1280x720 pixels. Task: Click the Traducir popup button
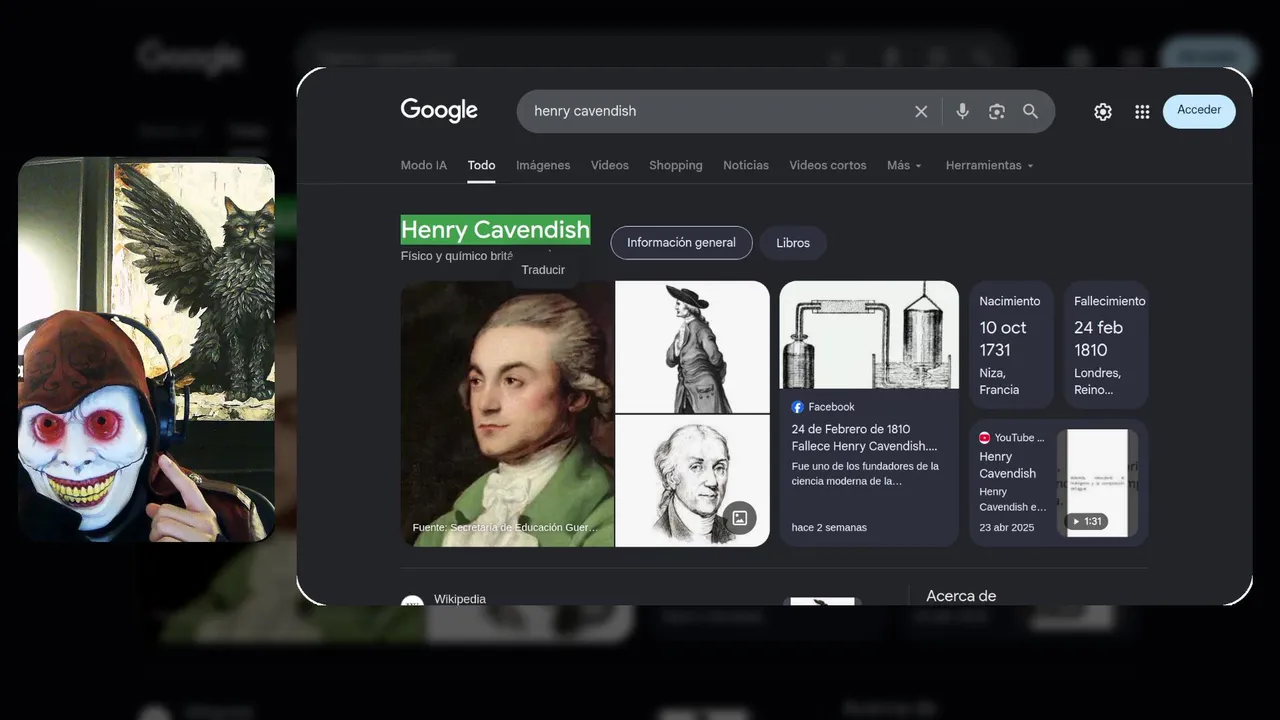[x=543, y=270]
